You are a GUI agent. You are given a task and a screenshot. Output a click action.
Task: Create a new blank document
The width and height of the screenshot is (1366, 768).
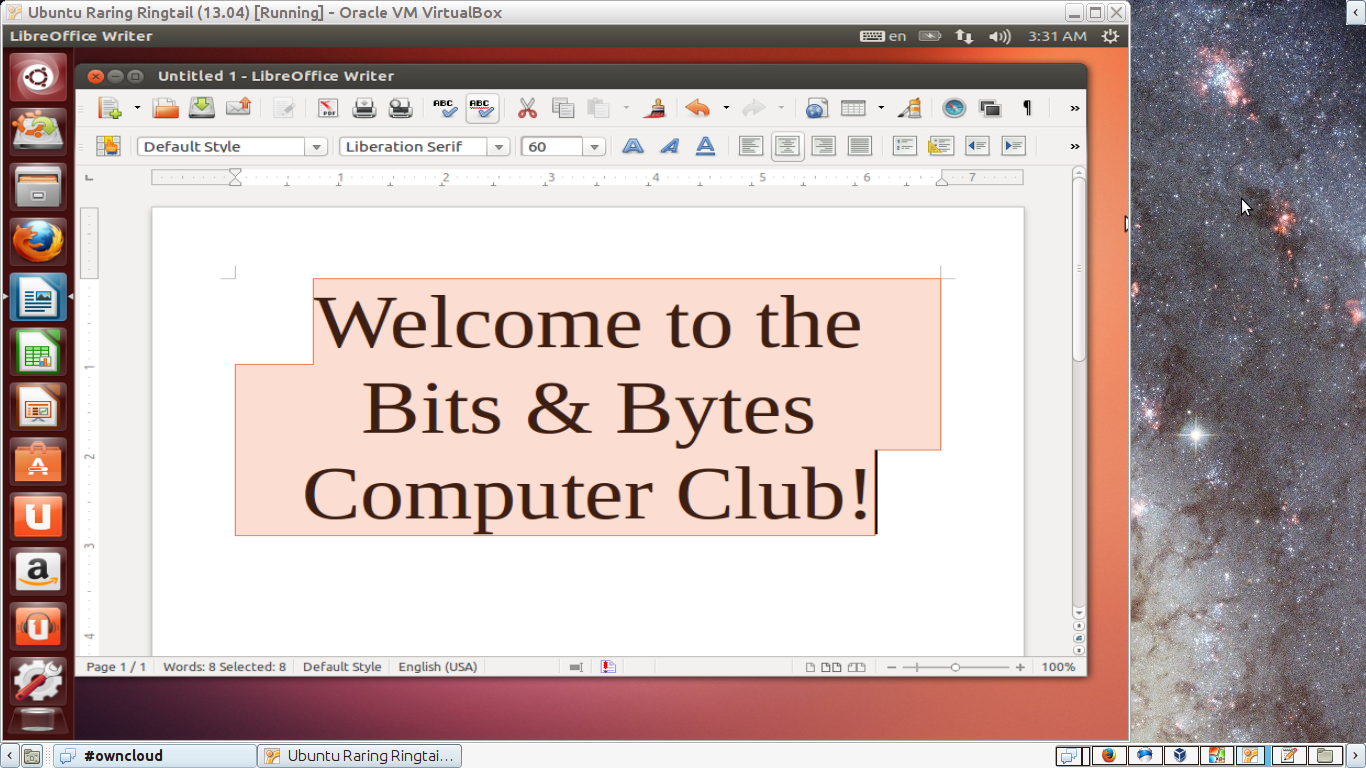[112, 108]
